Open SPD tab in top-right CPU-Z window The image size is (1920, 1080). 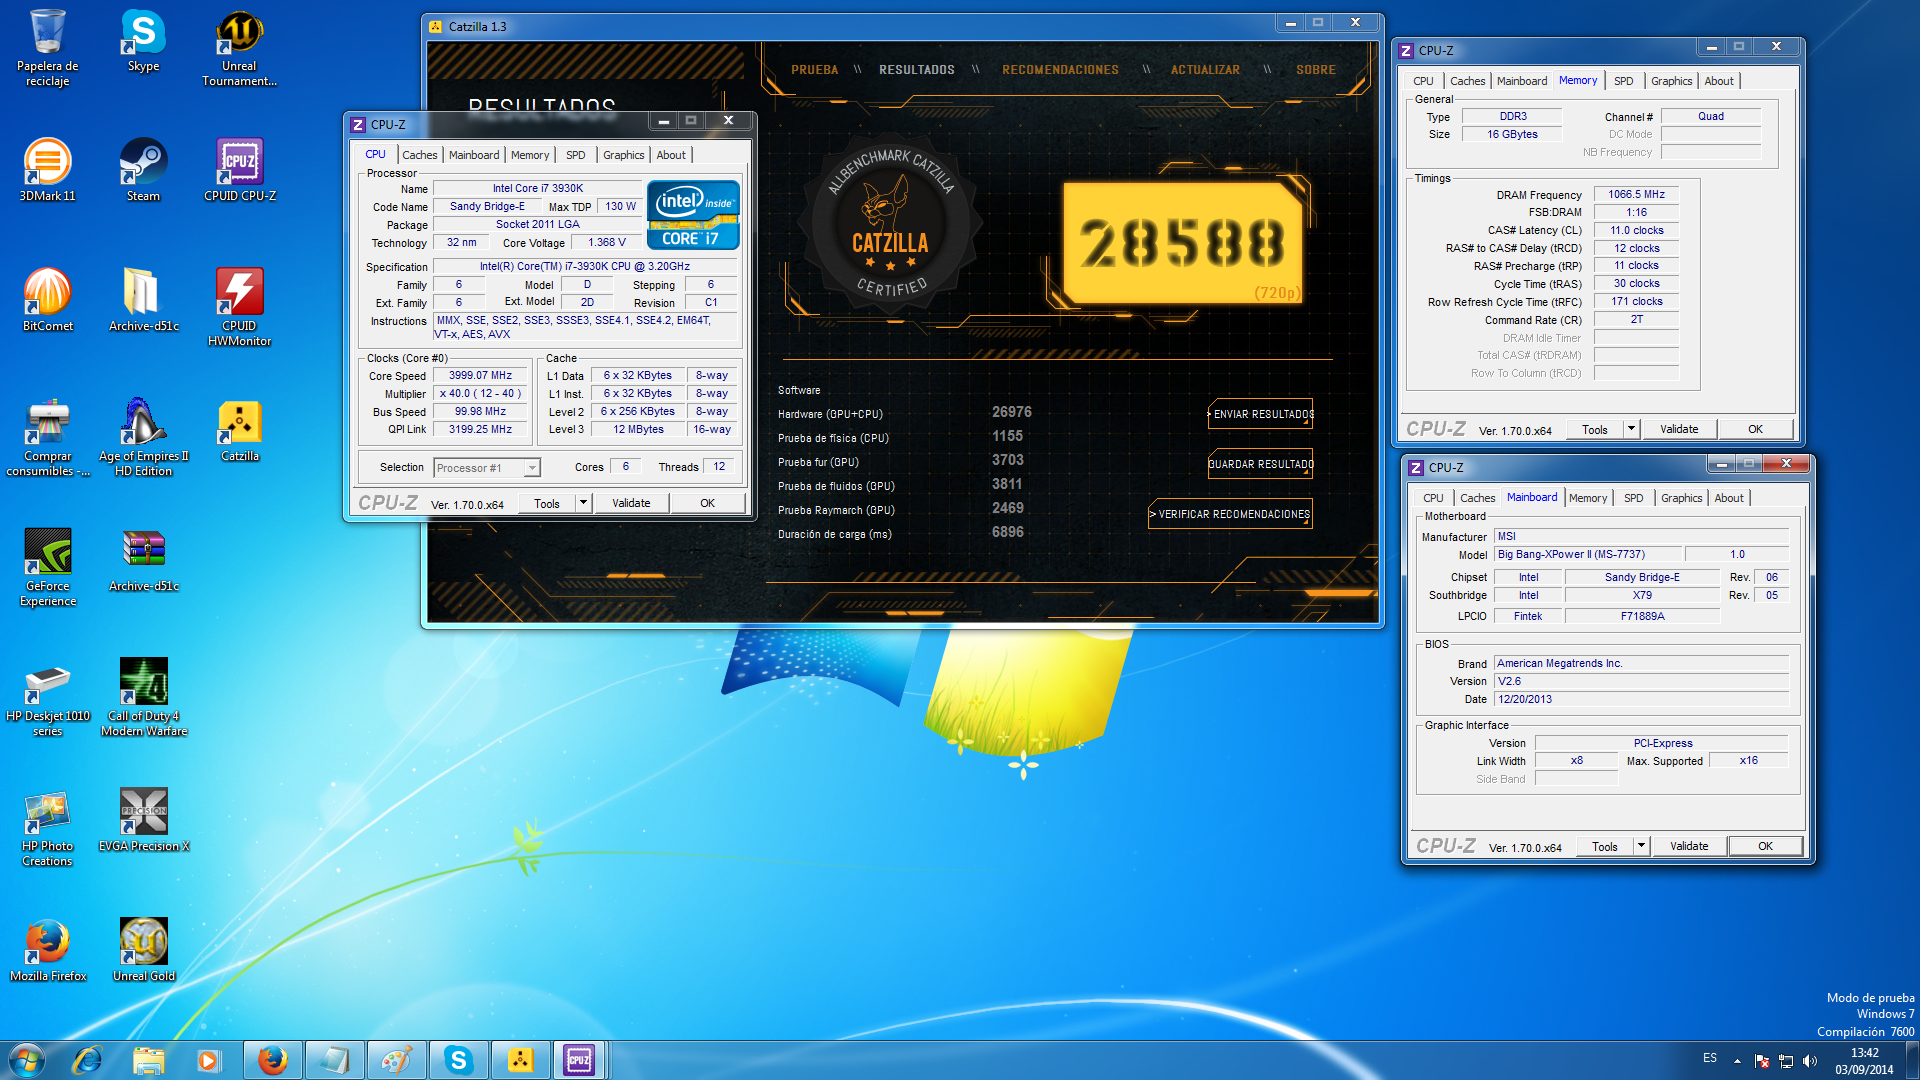coord(1623,81)
